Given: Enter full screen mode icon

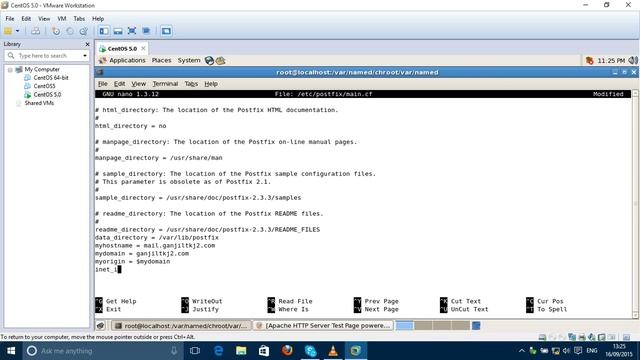Looking at the screenshot, I should coord(132,31).
